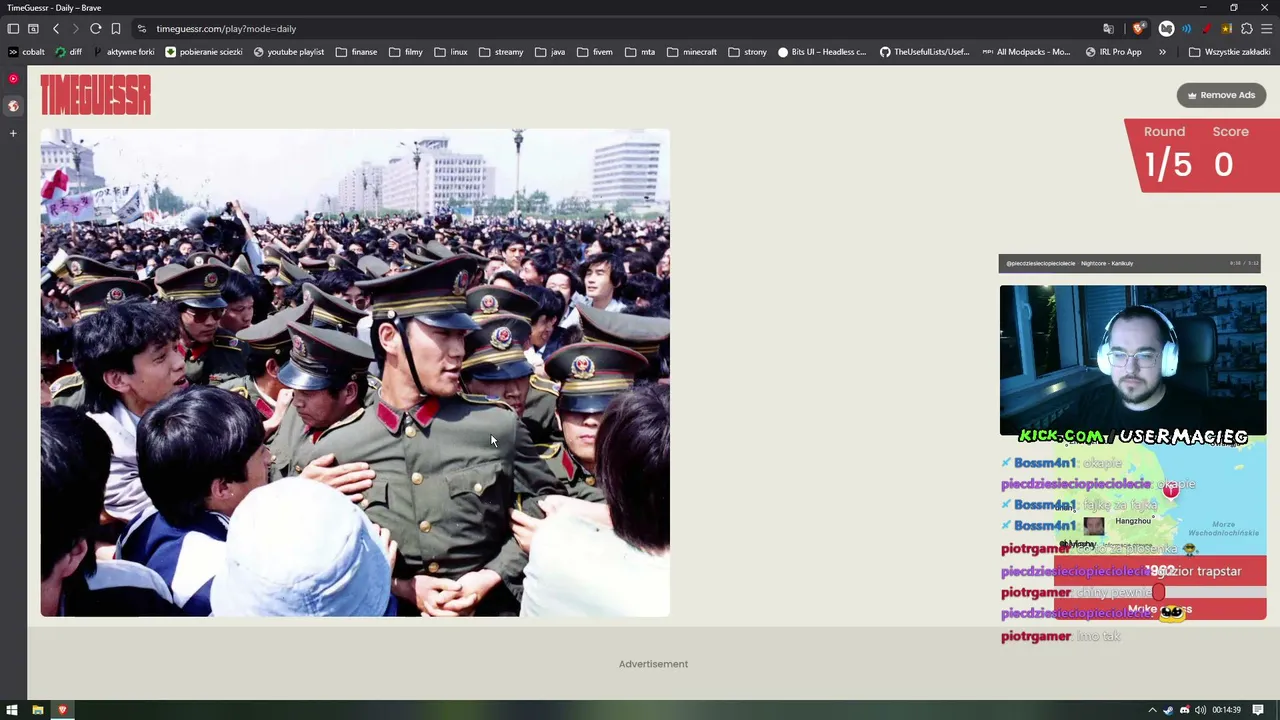The image size is (1280, 720).
Task: Open the Brave main hamburger menu
Action: click(x=1265, y=29)
